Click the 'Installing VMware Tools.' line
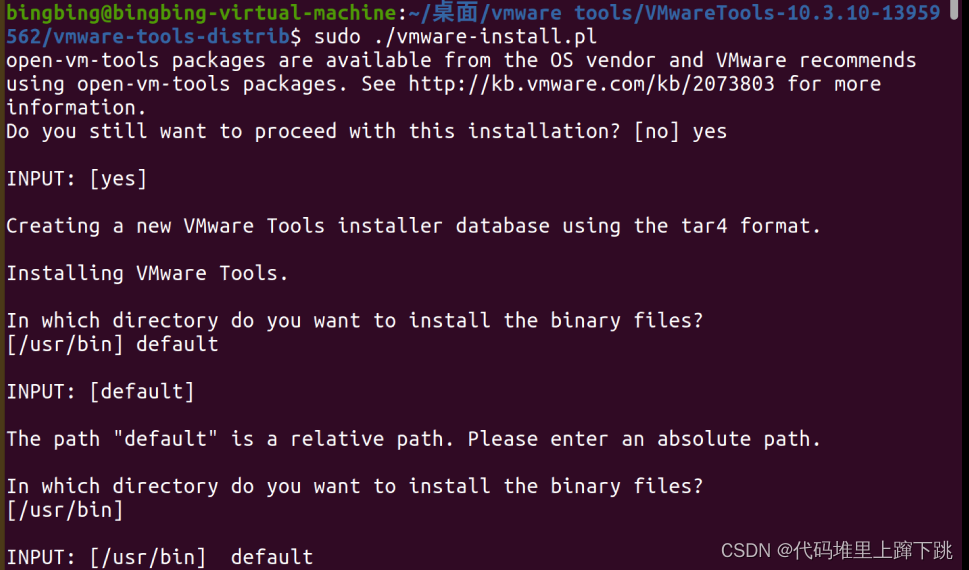Viewport: 969px width, 570px height. (x=147, y=273)
